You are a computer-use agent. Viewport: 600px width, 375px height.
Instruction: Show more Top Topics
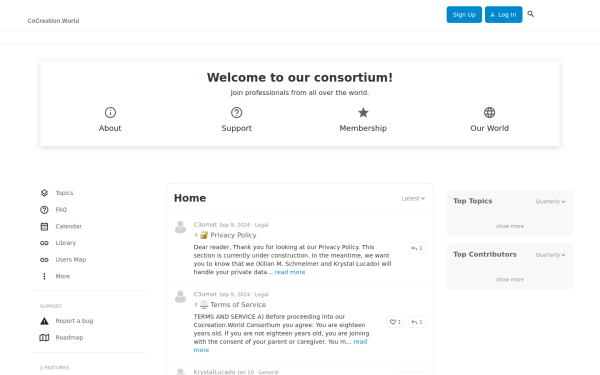click(x=510, y=226)
